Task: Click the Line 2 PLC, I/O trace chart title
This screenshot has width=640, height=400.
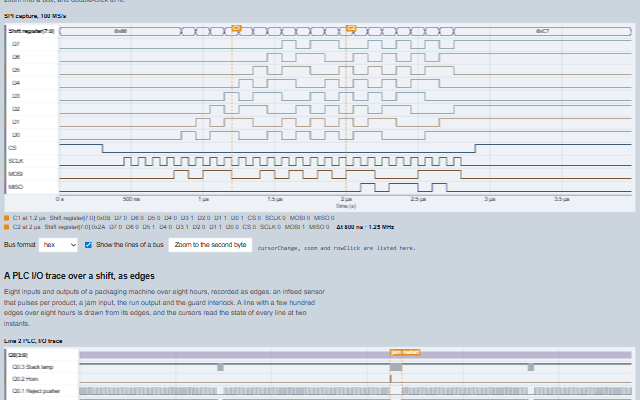Action: click(x=33, y=341)
